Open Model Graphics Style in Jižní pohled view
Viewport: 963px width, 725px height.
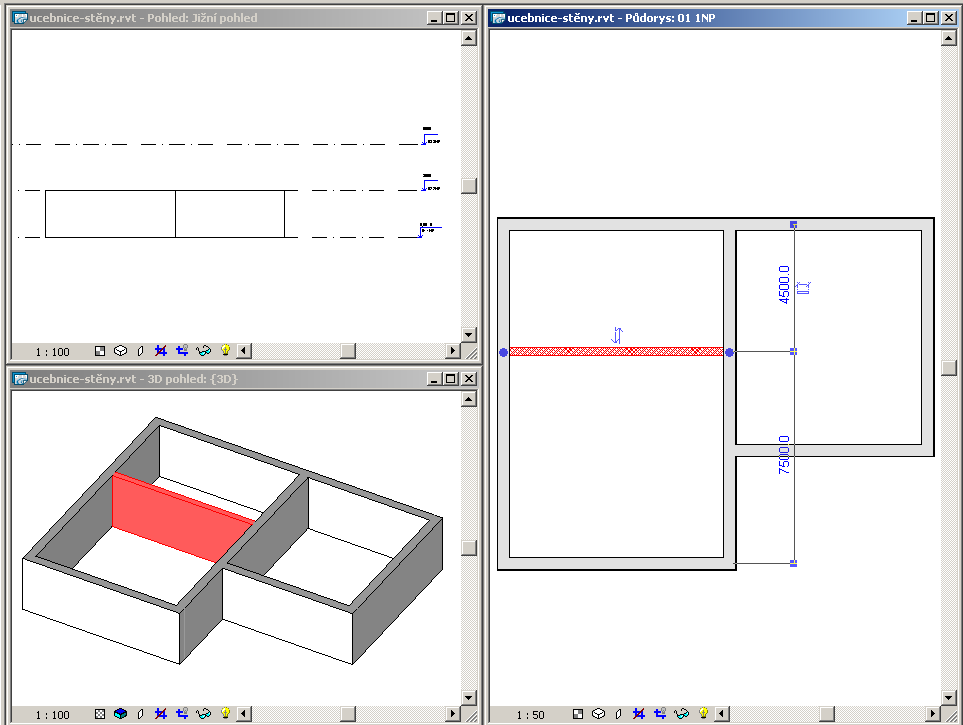coord(120,351)
